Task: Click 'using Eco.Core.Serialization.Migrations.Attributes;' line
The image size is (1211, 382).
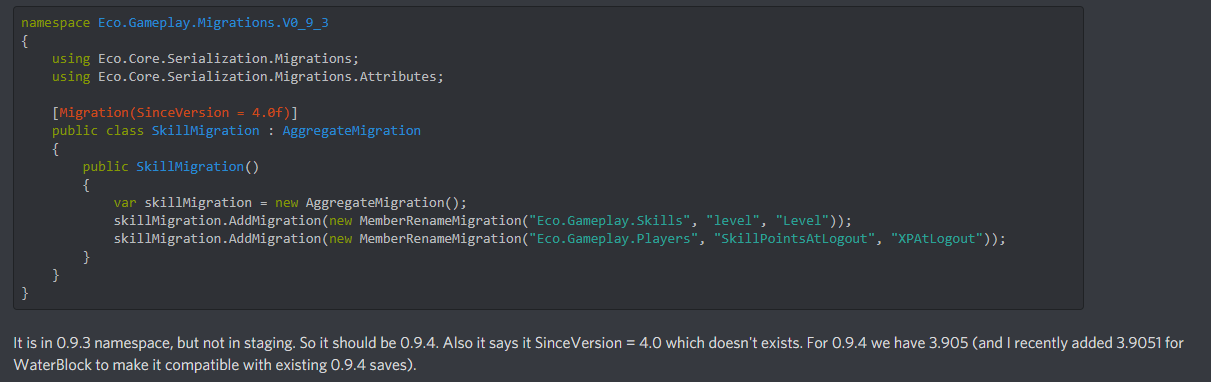Action: [x=247, y=76]
